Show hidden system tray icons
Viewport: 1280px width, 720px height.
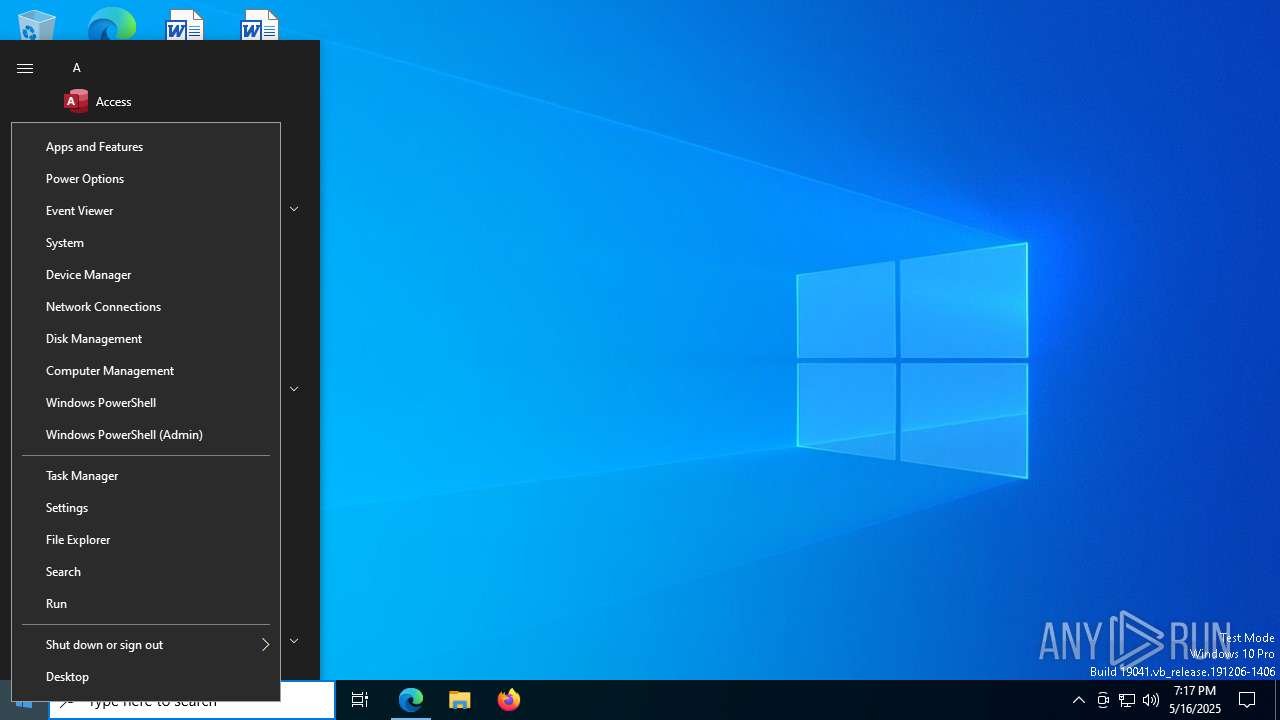[1078, 700]
